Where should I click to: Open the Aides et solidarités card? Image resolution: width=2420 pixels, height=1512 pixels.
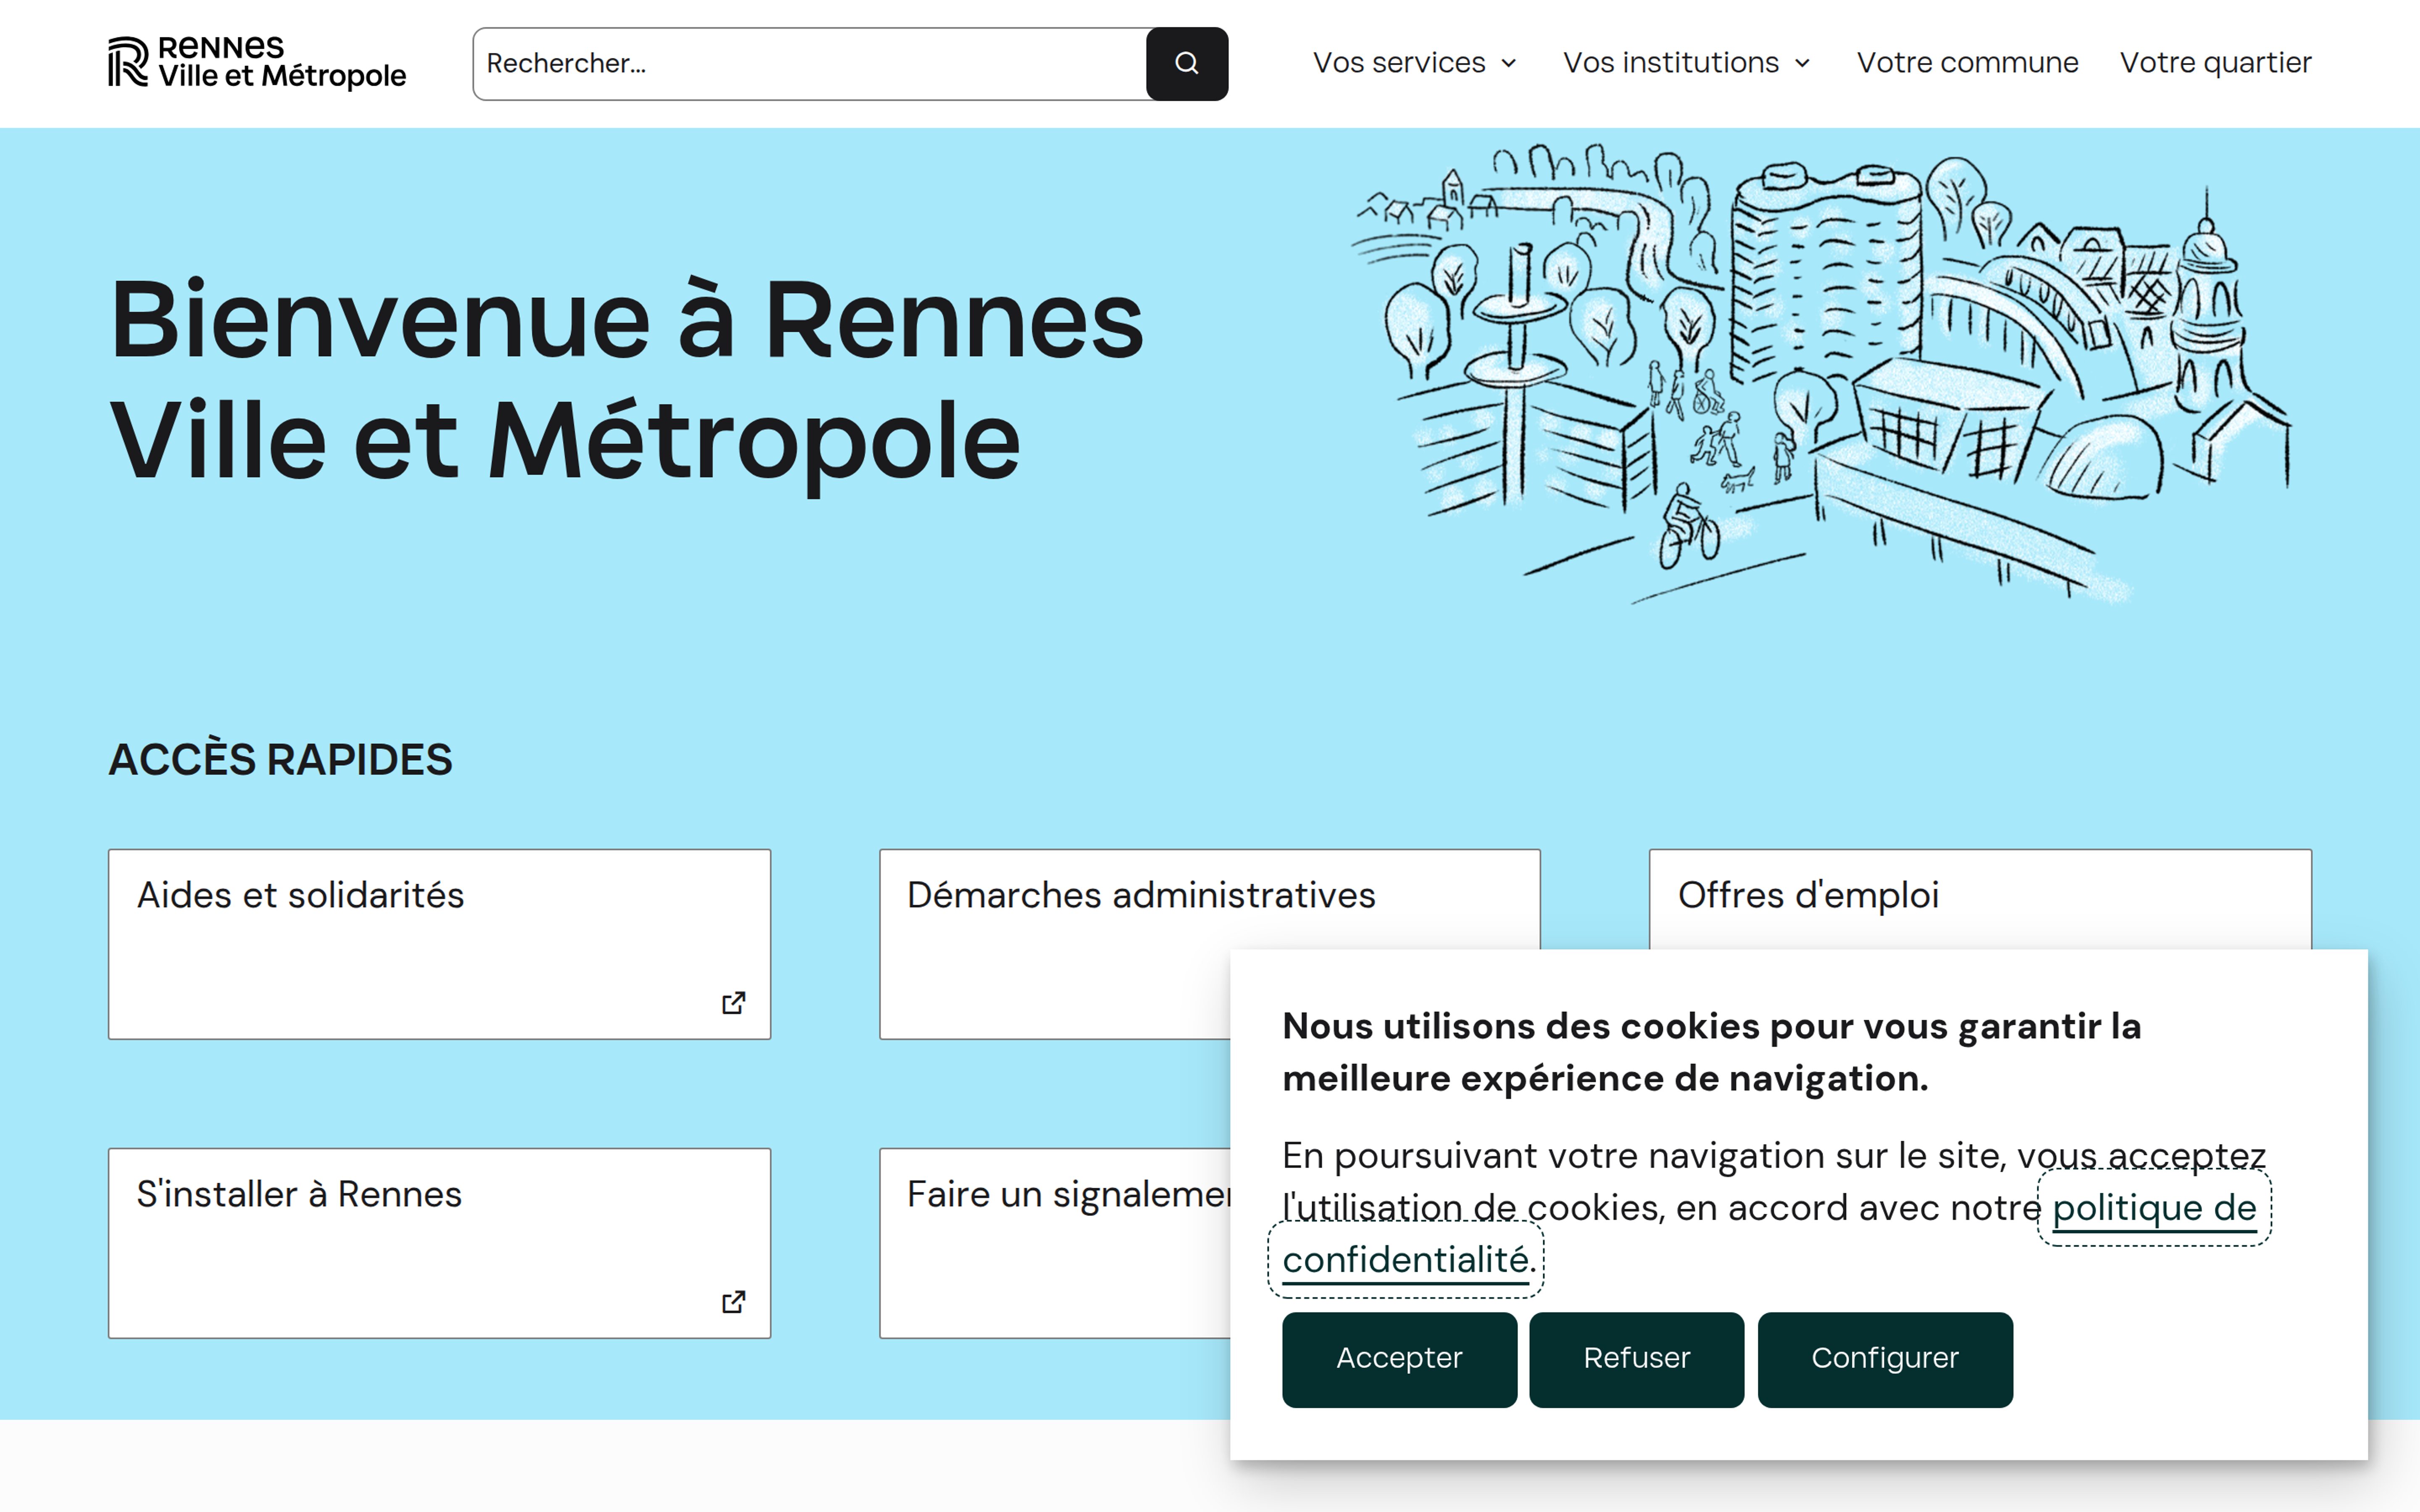(x=300, y=896)
